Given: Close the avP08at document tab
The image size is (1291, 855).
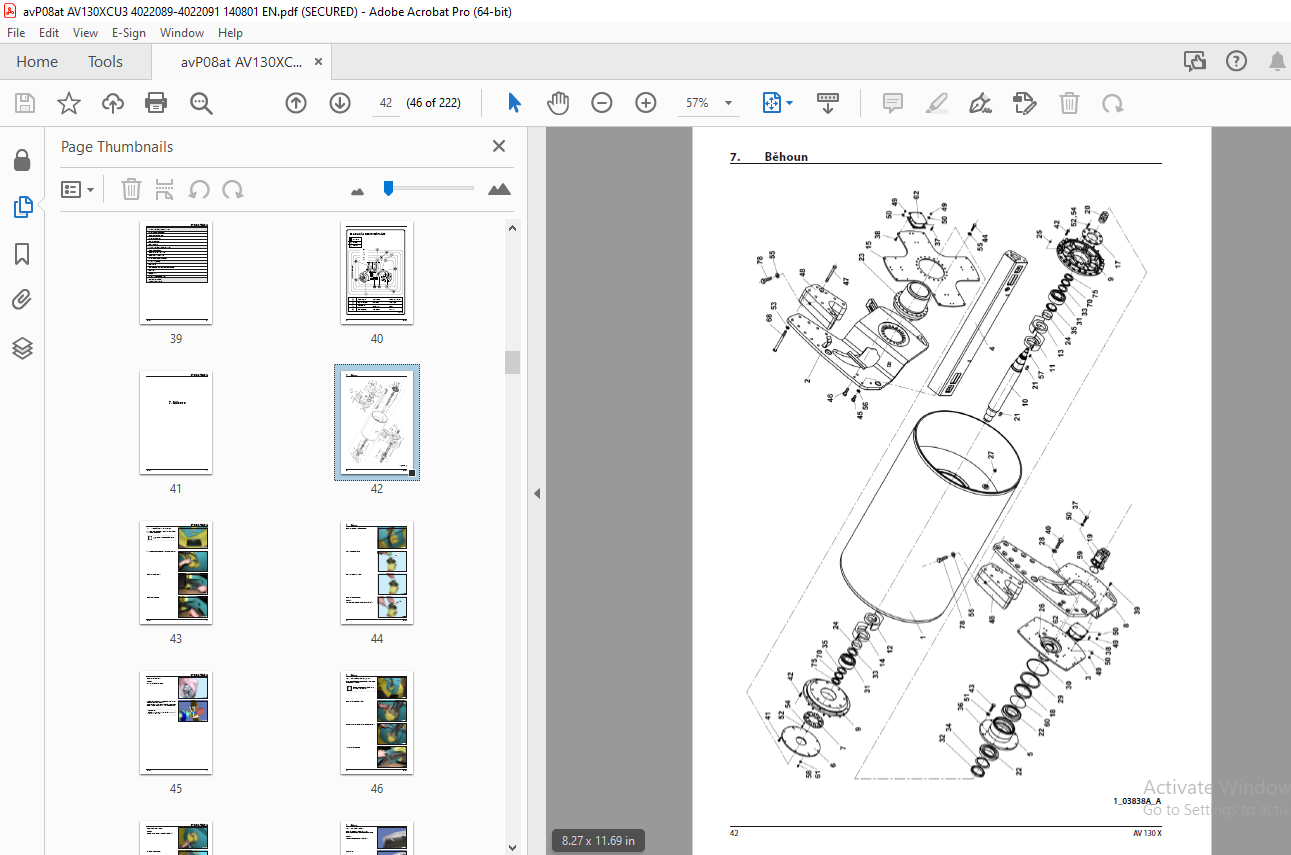Looking at the screenshot, I should 318,62.
